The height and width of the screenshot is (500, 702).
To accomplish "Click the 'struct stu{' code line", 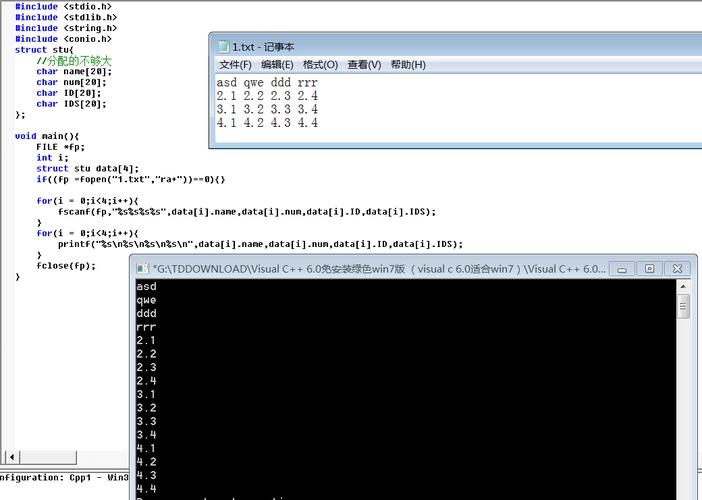I will pos(44,50).
